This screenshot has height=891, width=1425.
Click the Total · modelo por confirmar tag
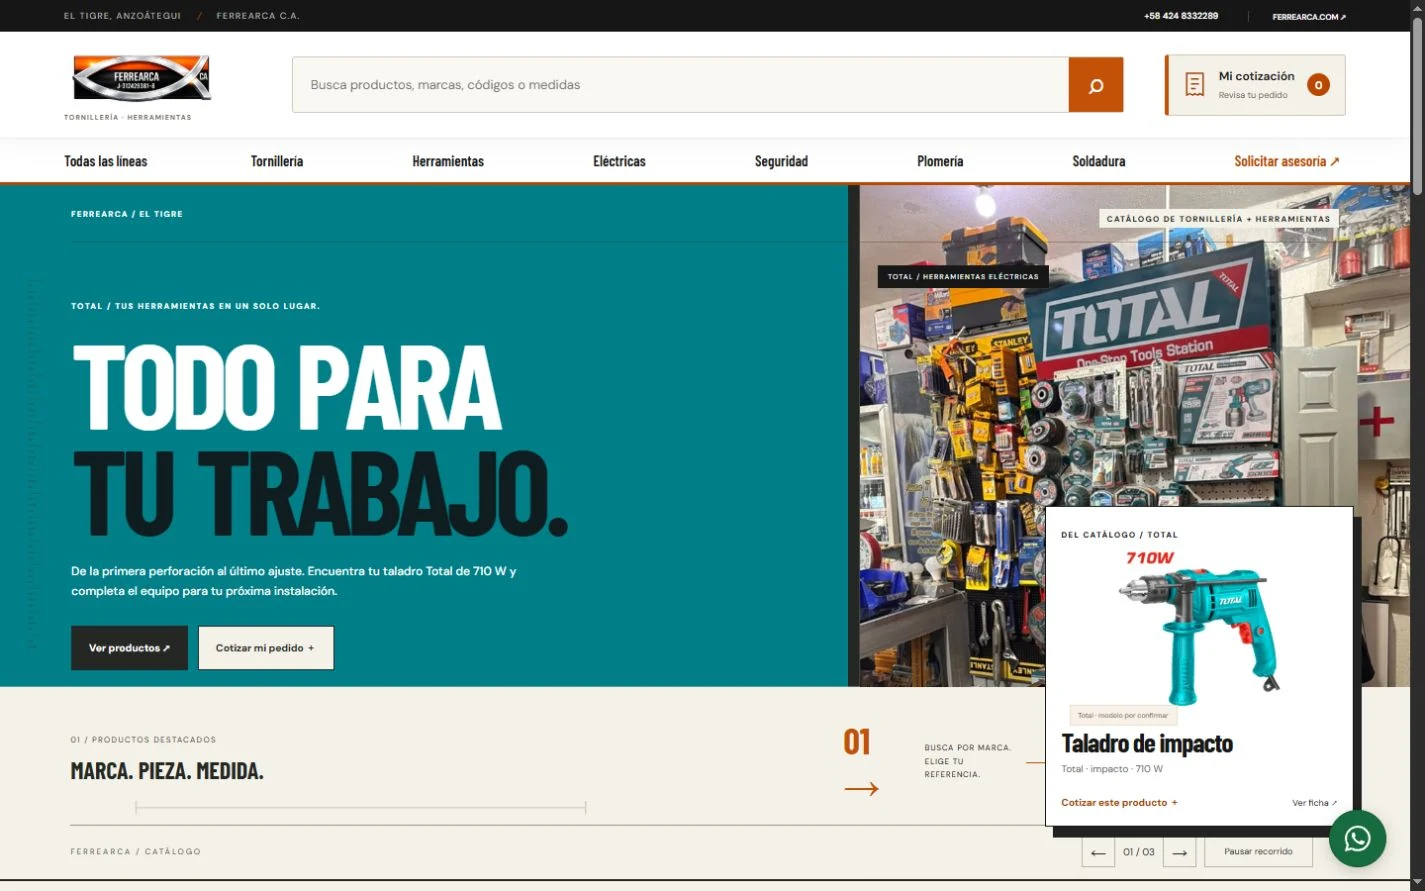[x=1123, y=716]
